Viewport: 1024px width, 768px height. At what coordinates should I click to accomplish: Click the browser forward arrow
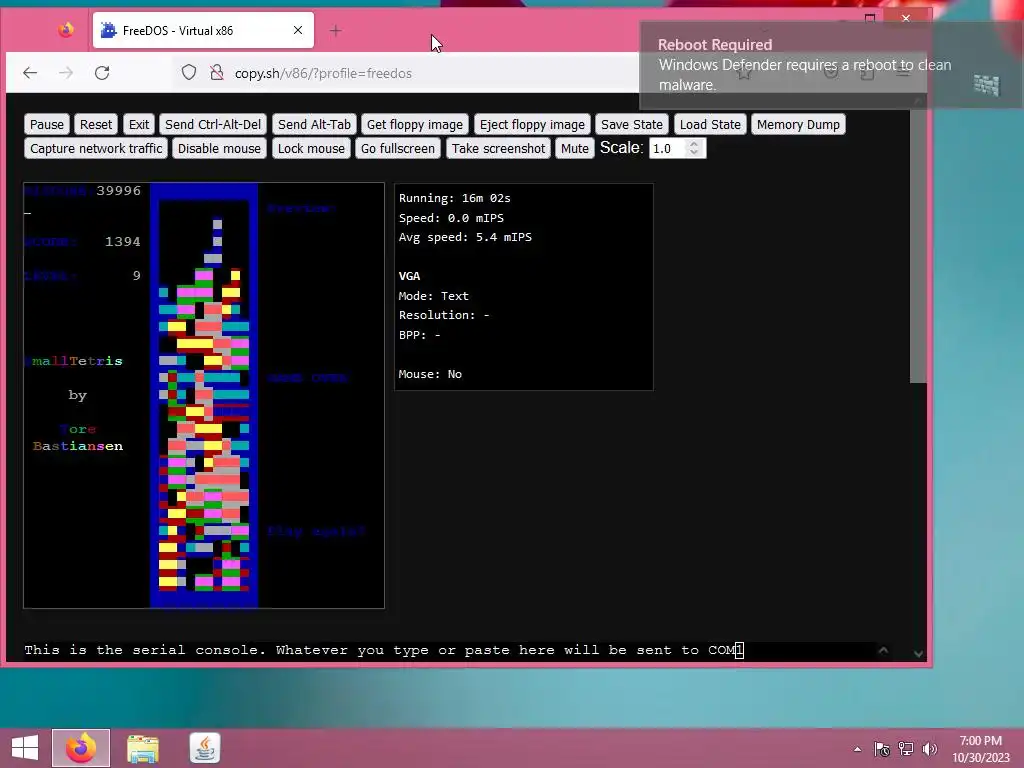point(66,72)
